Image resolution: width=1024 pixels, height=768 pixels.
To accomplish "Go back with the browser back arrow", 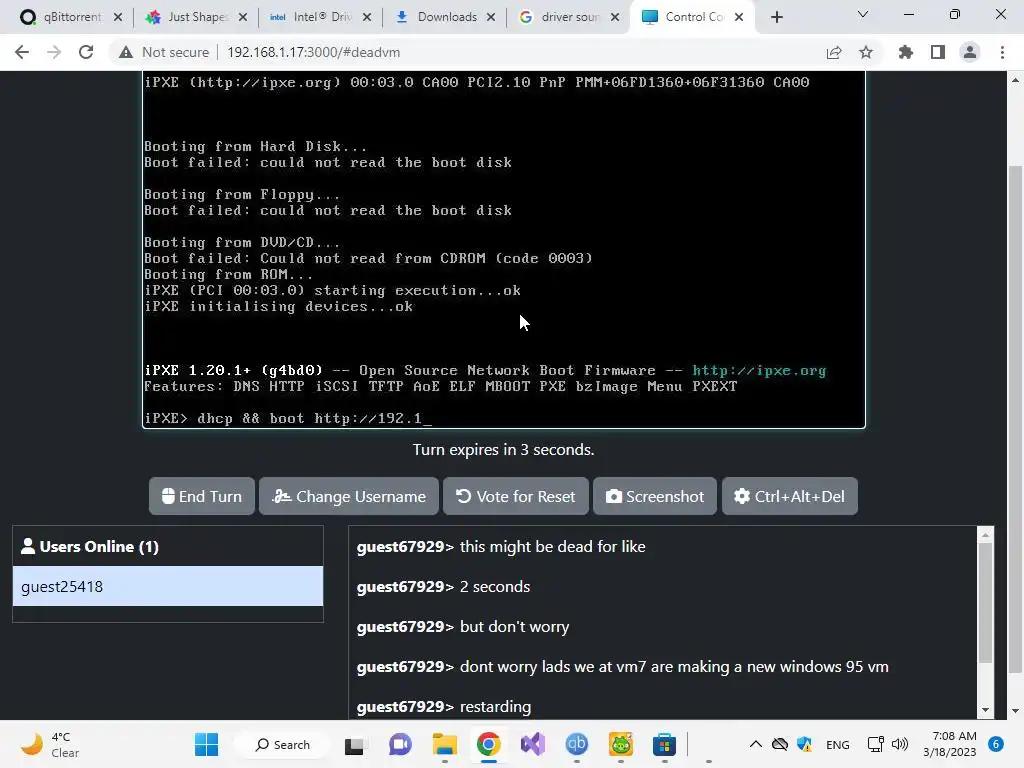I will point(22,52).
